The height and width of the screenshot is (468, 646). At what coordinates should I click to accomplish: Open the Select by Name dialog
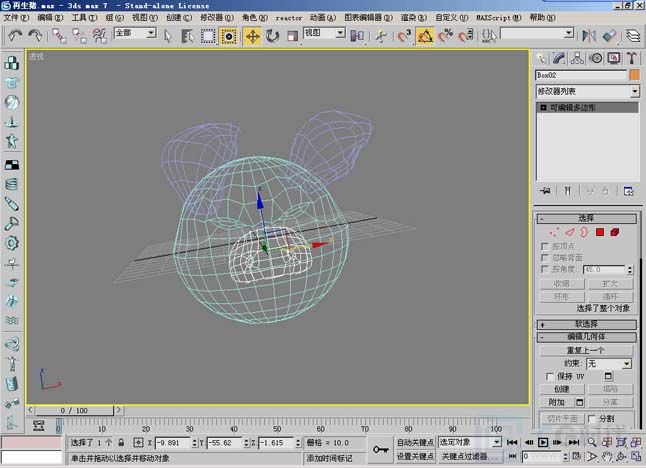[187, 36]
